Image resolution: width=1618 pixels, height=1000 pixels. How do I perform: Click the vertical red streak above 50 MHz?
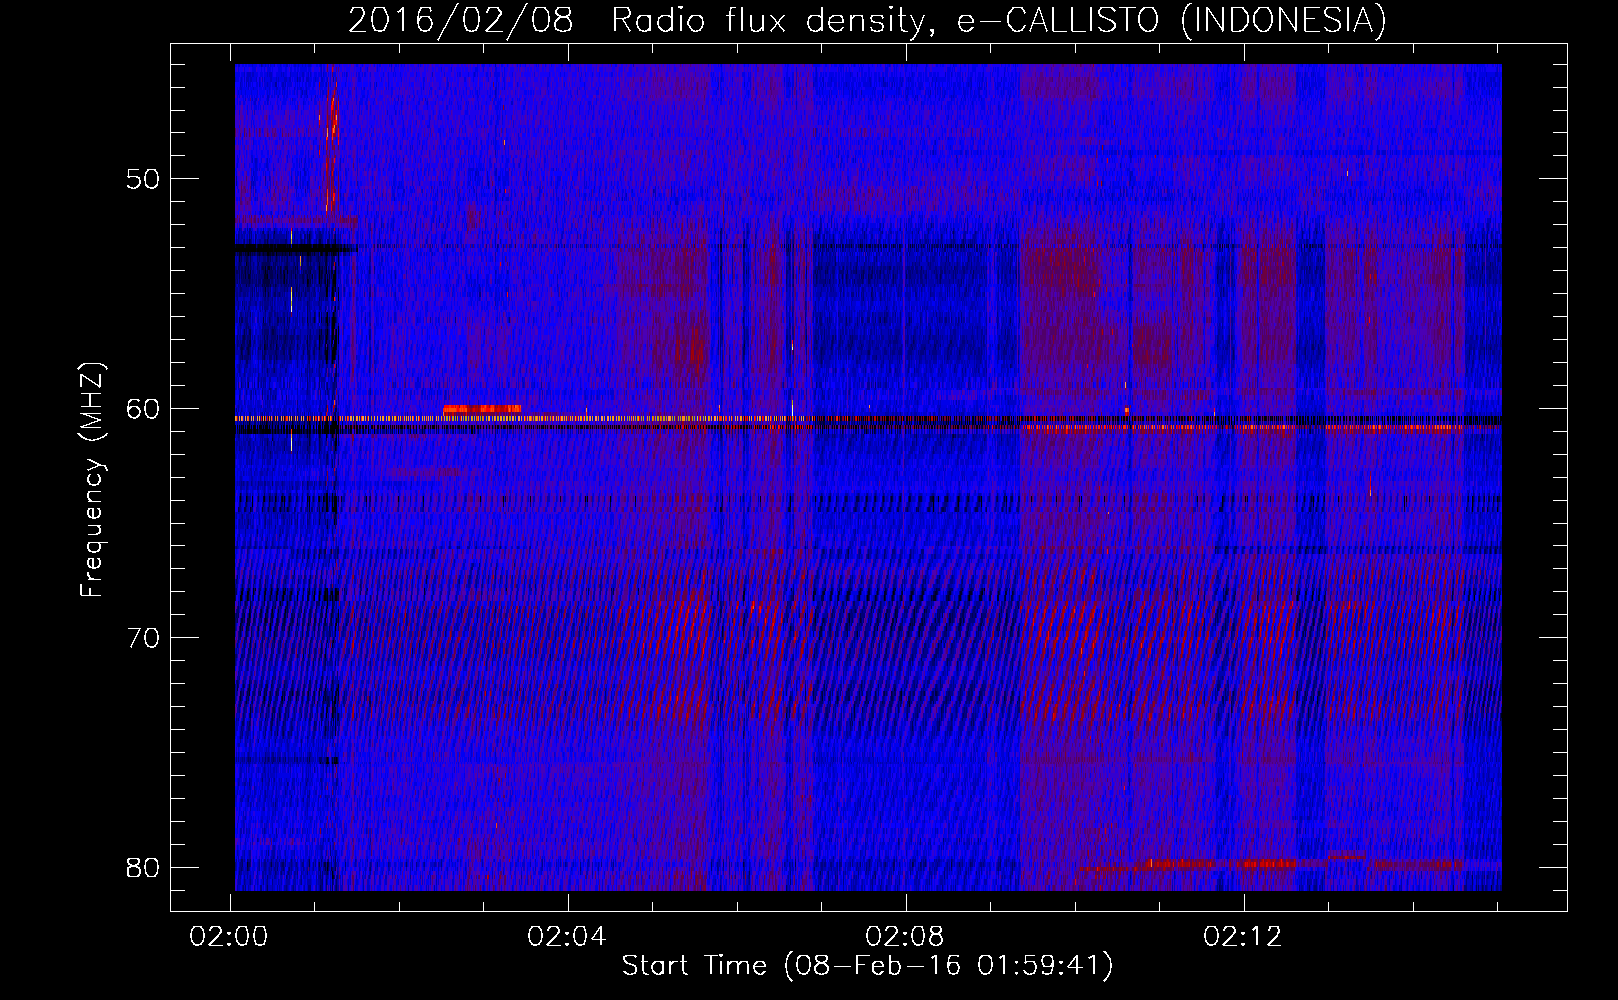tap(332, 140)
